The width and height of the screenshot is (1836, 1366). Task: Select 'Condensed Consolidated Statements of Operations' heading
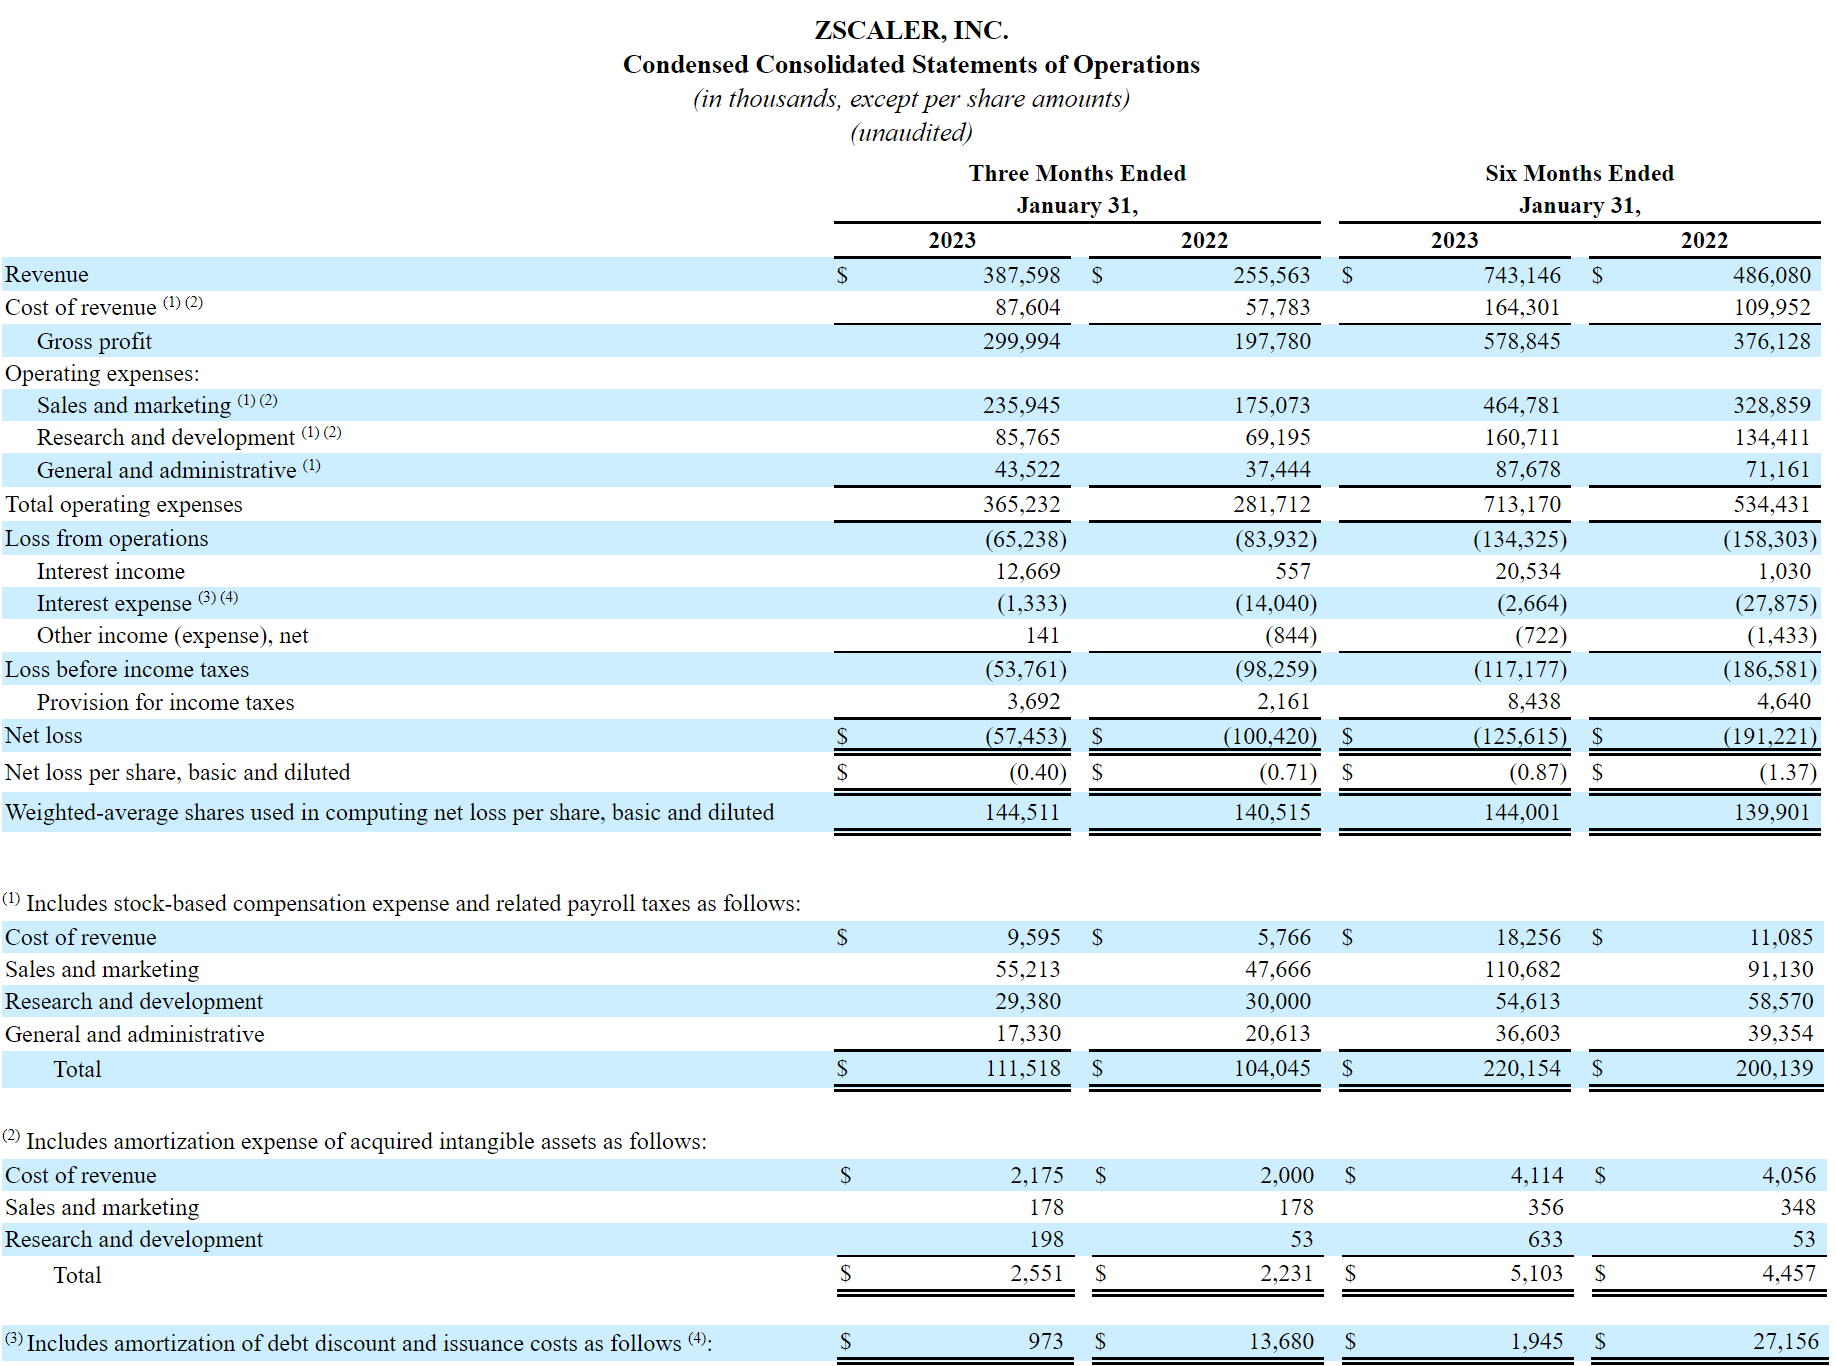pyautogui.click(x=911, y=64)
